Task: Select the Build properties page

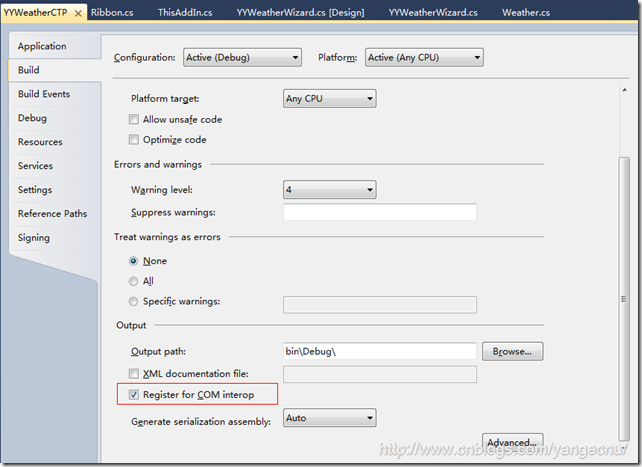Action: click(54, 70)
